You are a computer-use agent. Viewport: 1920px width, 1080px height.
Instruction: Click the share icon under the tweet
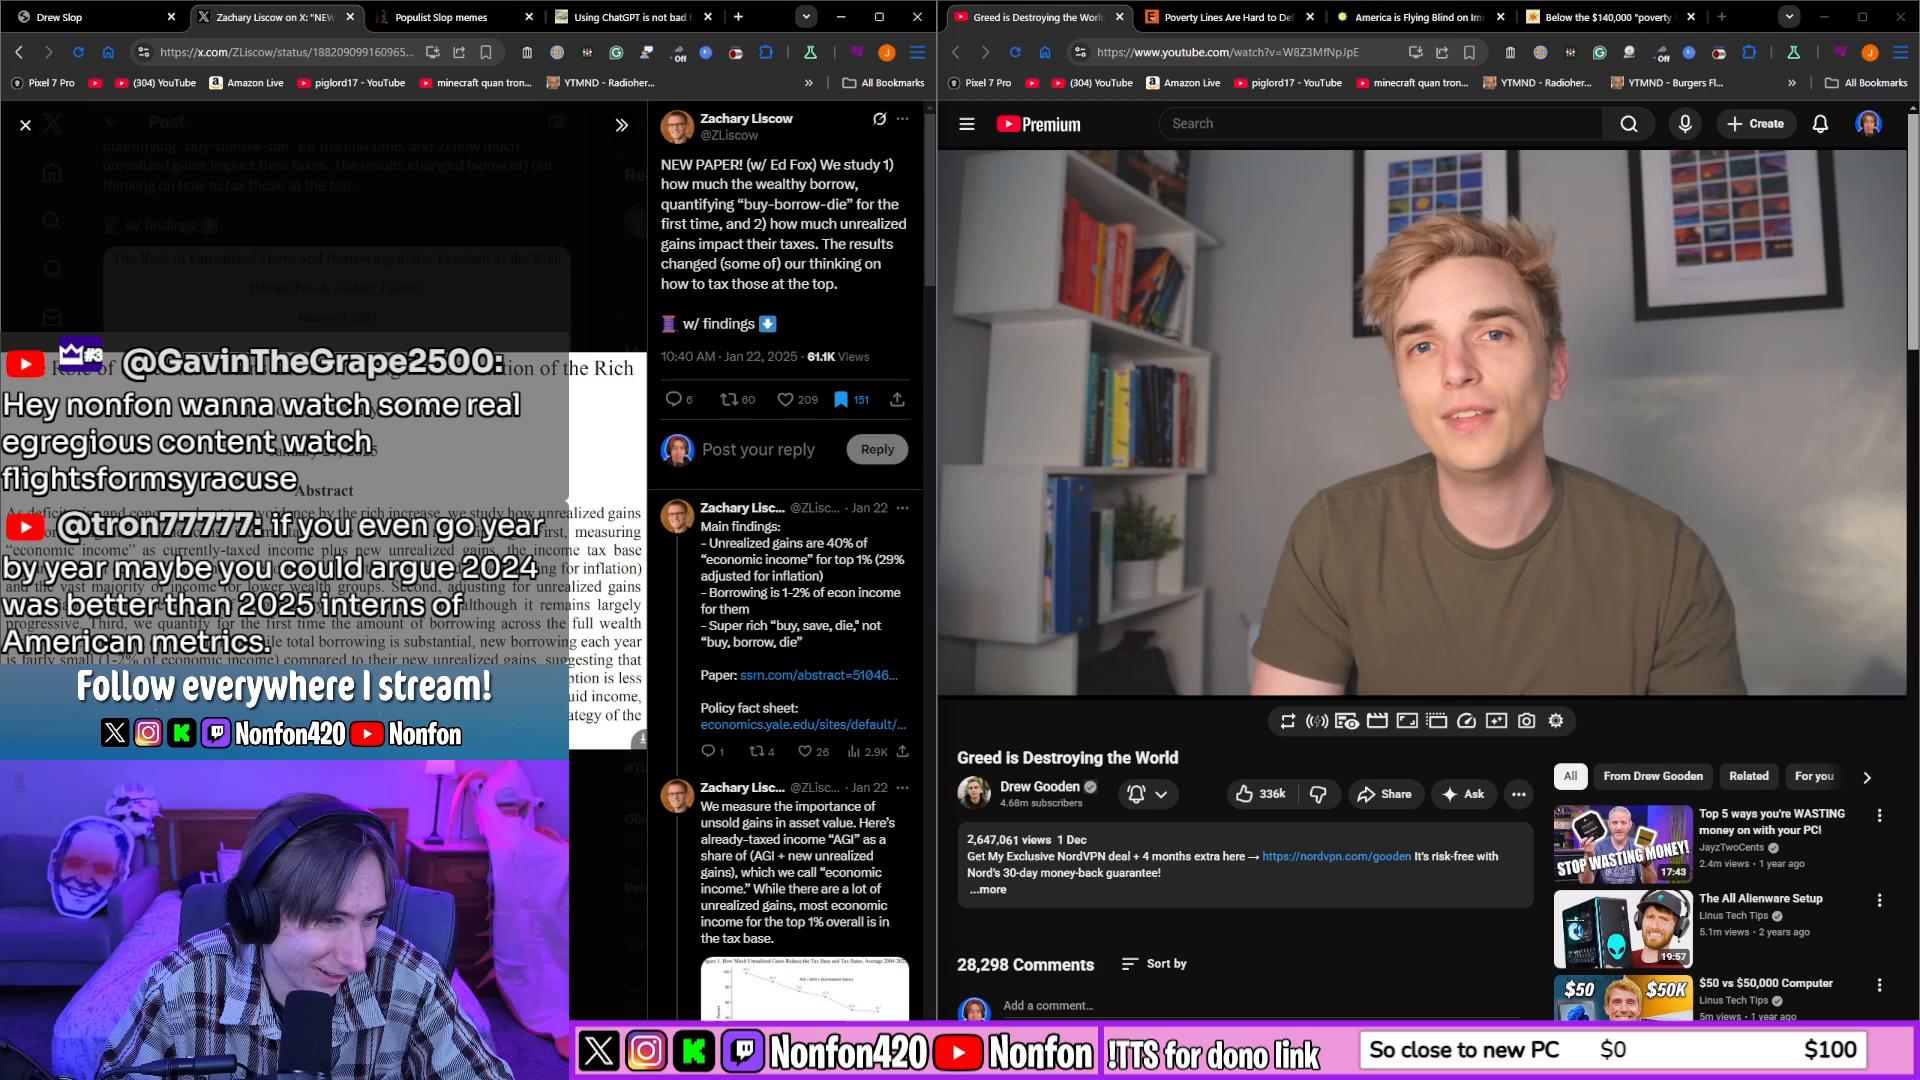897,399
